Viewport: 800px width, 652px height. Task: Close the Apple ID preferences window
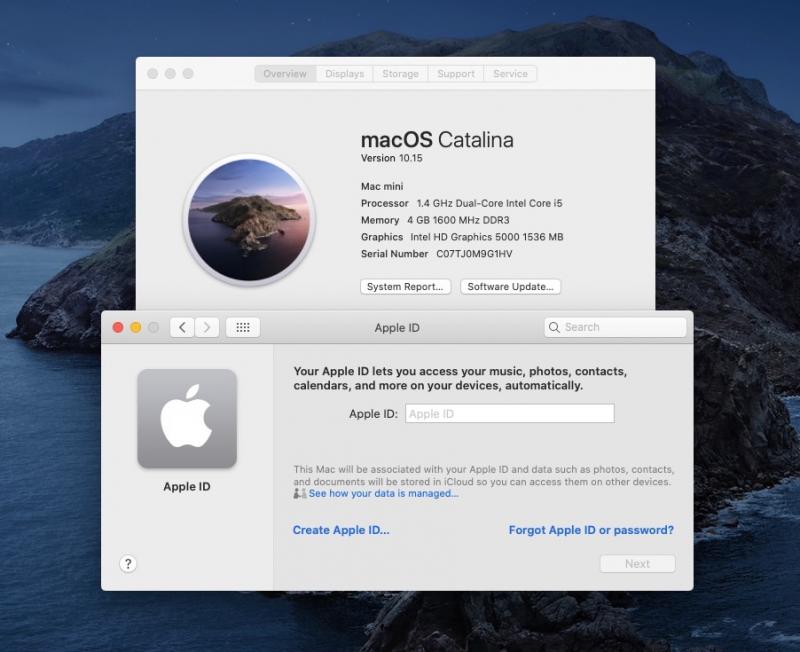coord(118,328)
